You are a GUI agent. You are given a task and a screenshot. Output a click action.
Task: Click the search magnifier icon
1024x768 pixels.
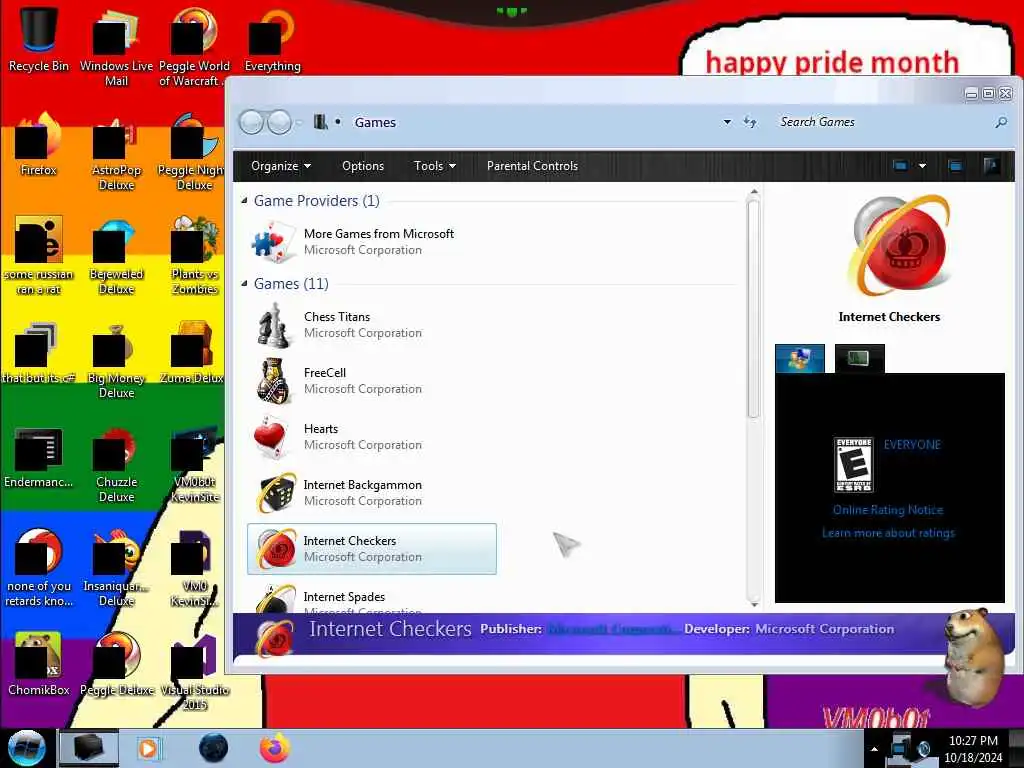point(1000,122)
